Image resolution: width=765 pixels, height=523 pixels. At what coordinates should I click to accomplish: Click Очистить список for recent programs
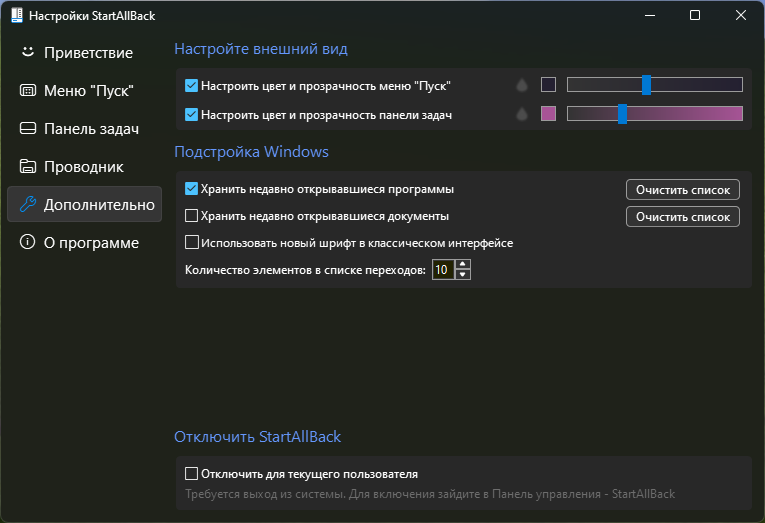point(683,189)
